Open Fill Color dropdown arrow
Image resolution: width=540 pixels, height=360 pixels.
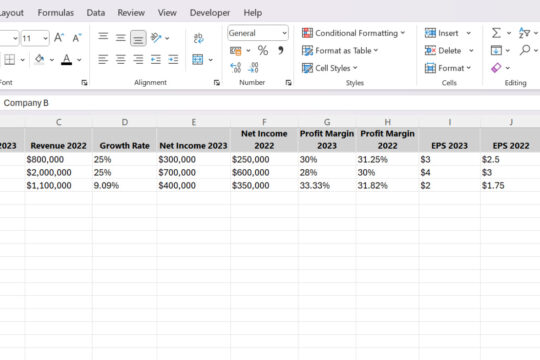(52, 60)
